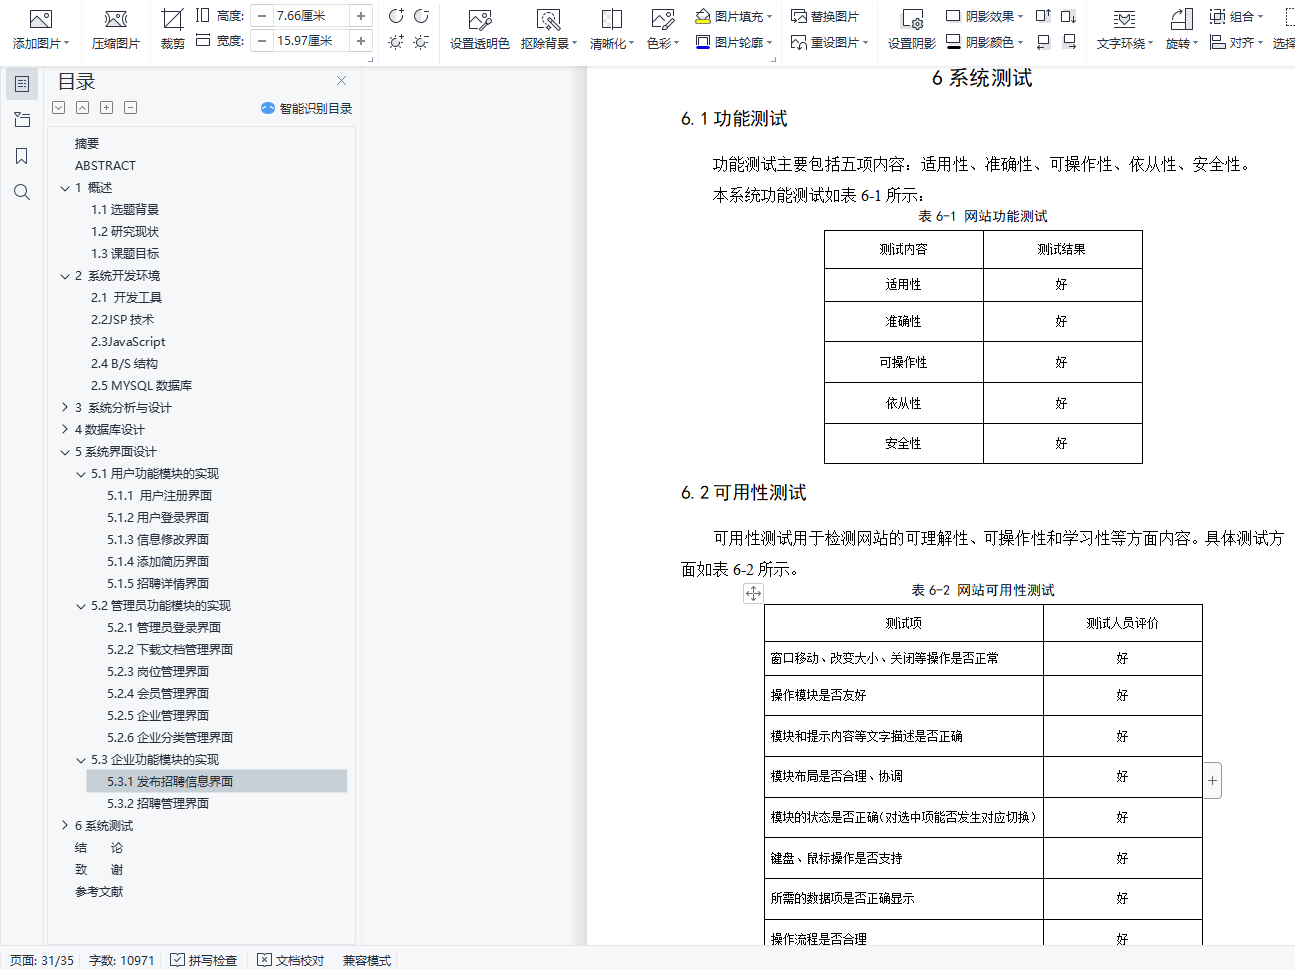Click the 兼容模式 status bar label

click(367, 960)
